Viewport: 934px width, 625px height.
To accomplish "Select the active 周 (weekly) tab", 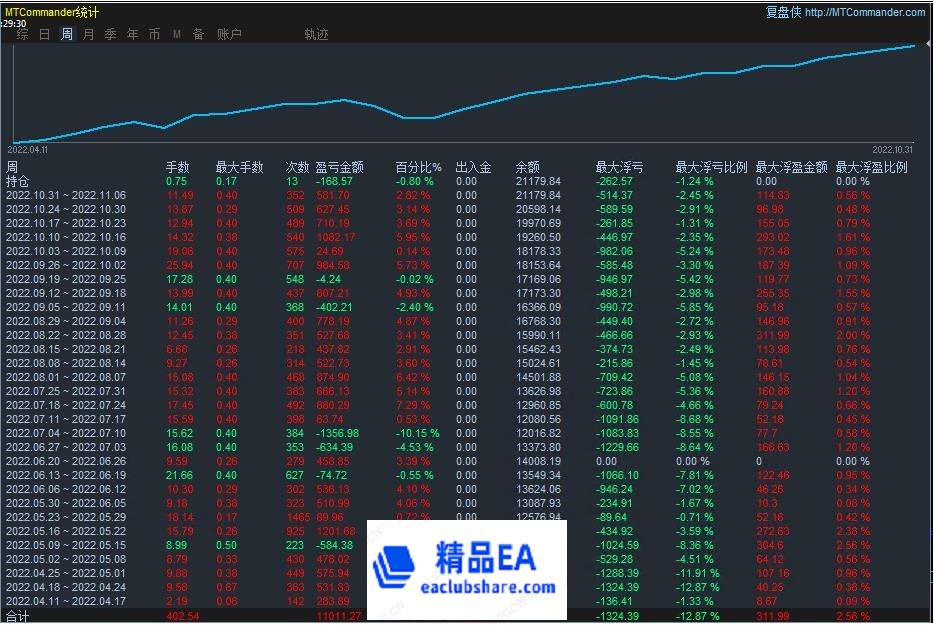I will point(66,34).
